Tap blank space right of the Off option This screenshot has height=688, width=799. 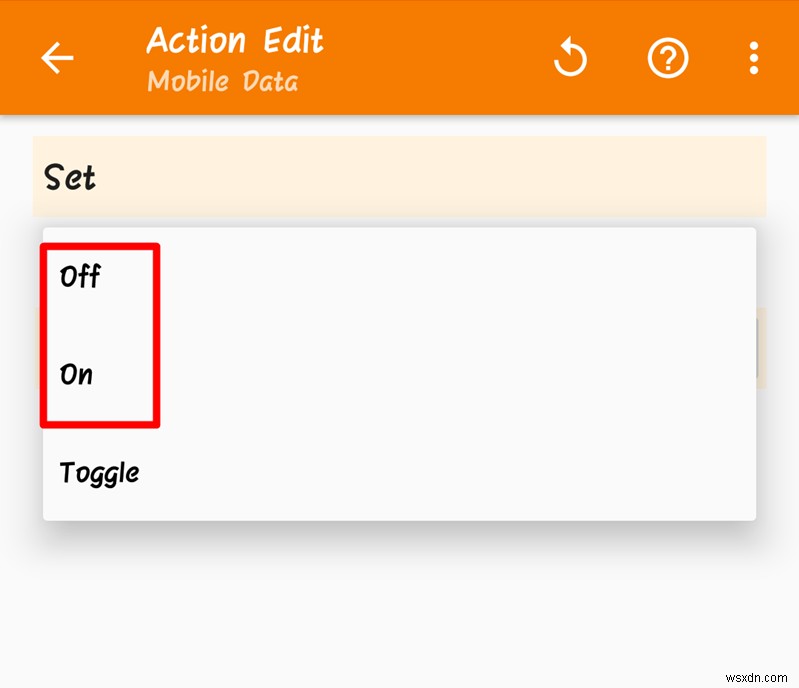(450, 276)
